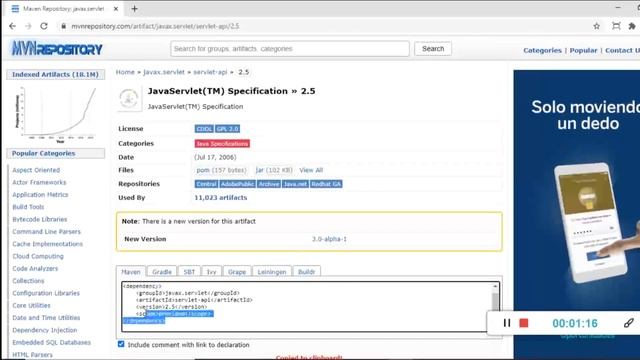Open 11,023 artifacts used-by link

[221, 198]
